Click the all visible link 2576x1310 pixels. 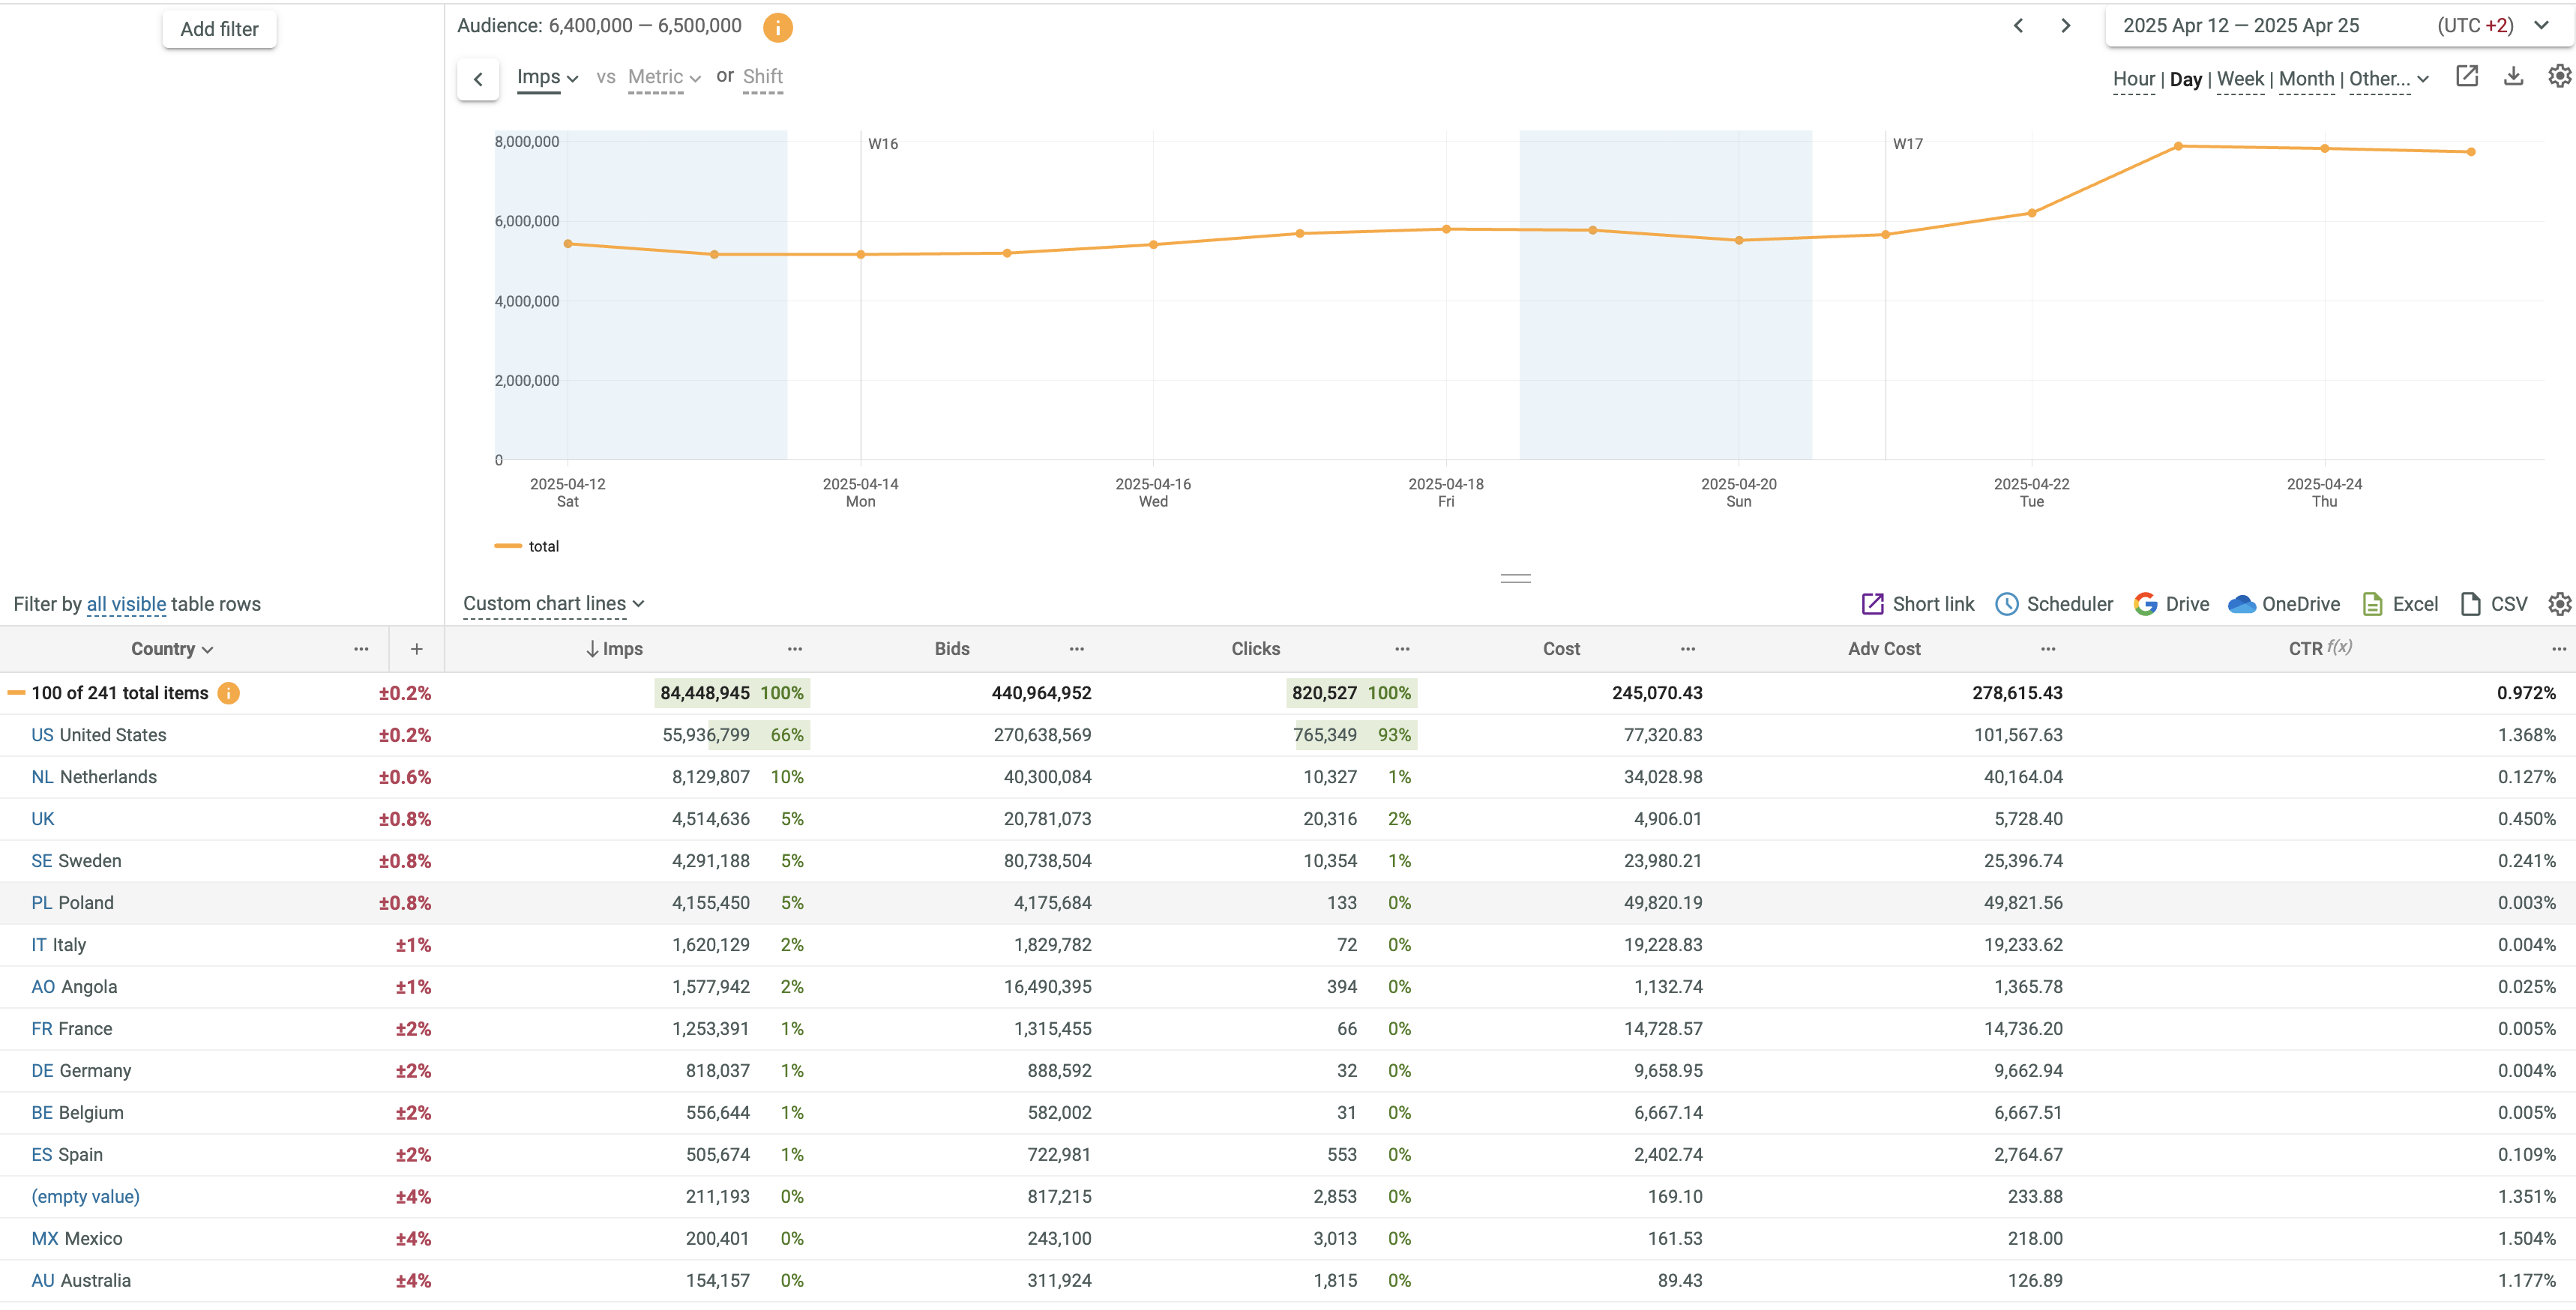coord(126,604)
